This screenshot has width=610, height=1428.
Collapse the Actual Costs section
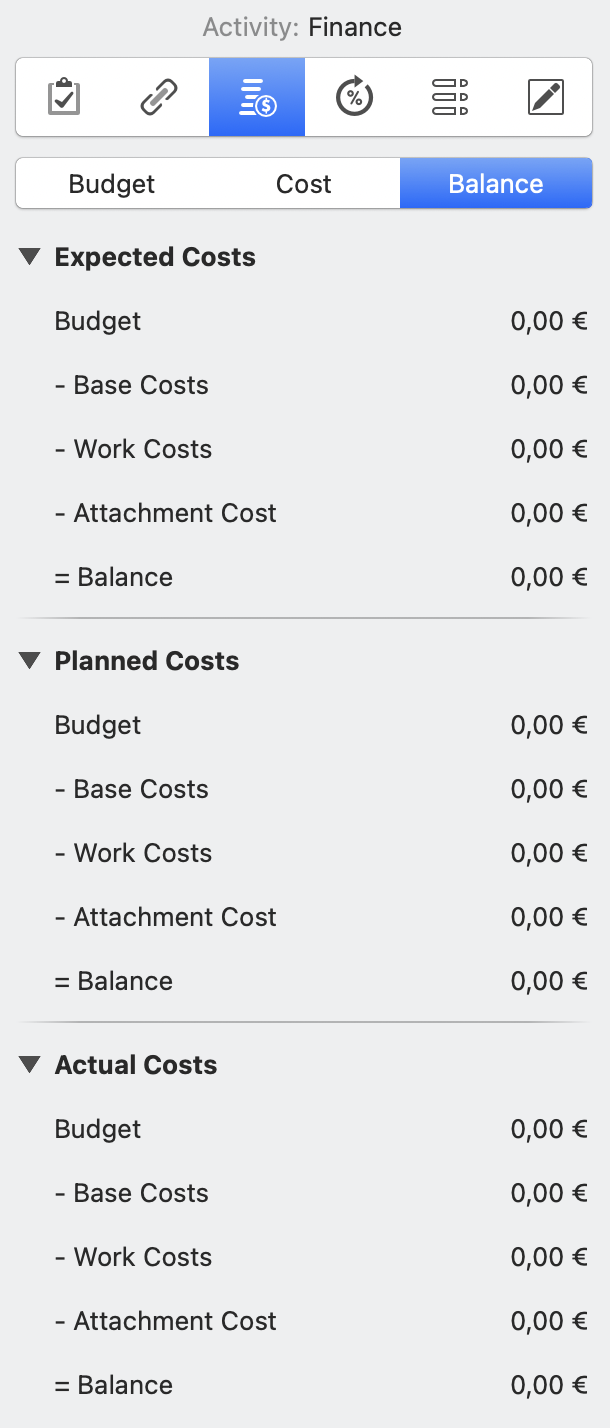click(x=29, y=1064)
